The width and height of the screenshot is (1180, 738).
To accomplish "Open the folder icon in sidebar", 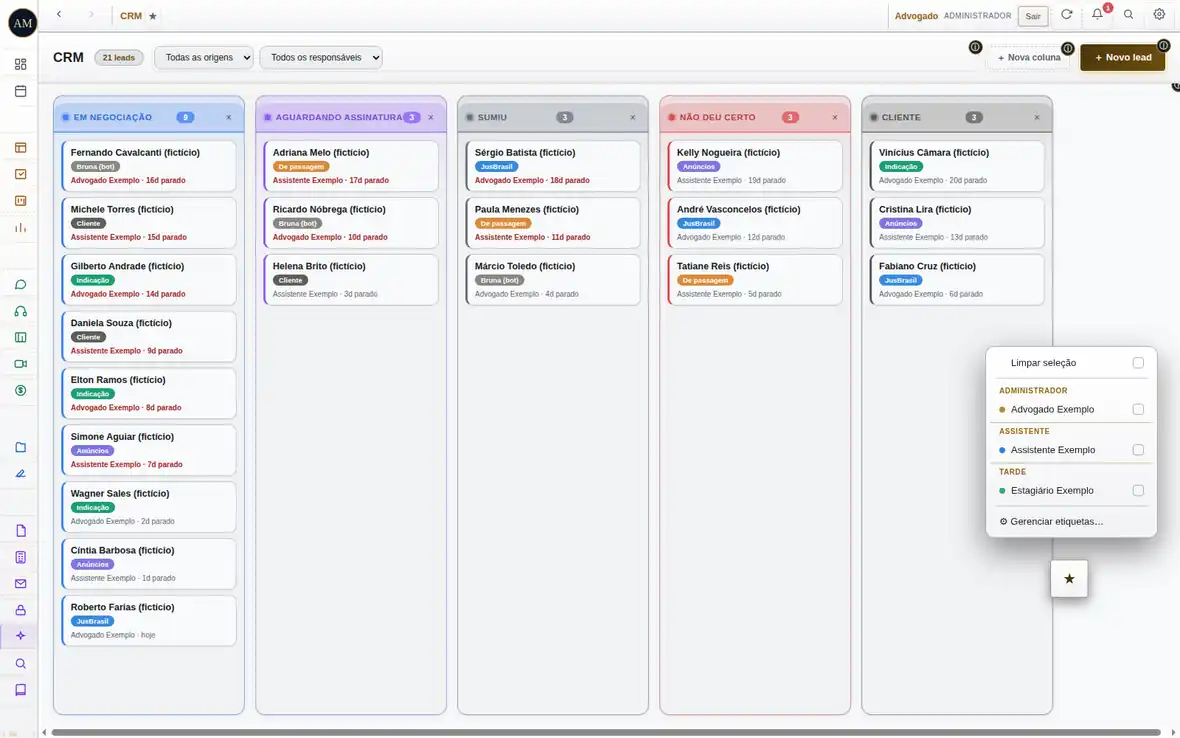I will (20, 447).
